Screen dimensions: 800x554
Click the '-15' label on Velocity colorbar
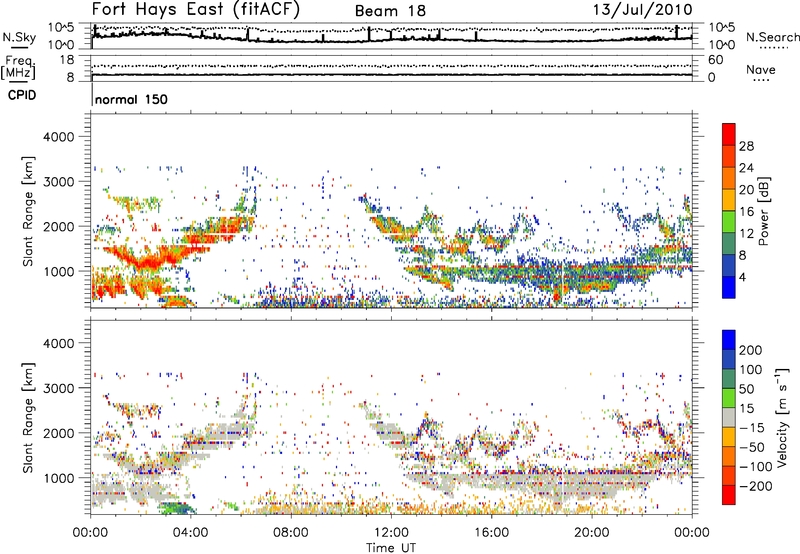752,428
